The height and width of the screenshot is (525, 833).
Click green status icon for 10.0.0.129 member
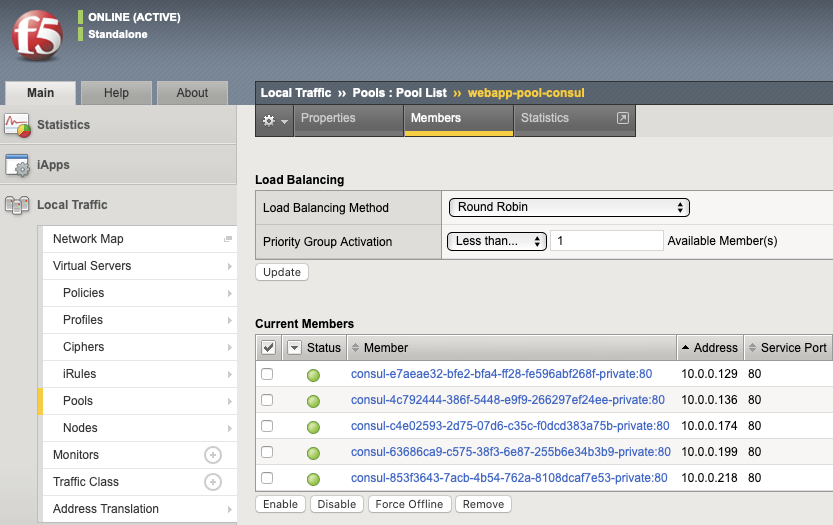[x=313, y=375]
